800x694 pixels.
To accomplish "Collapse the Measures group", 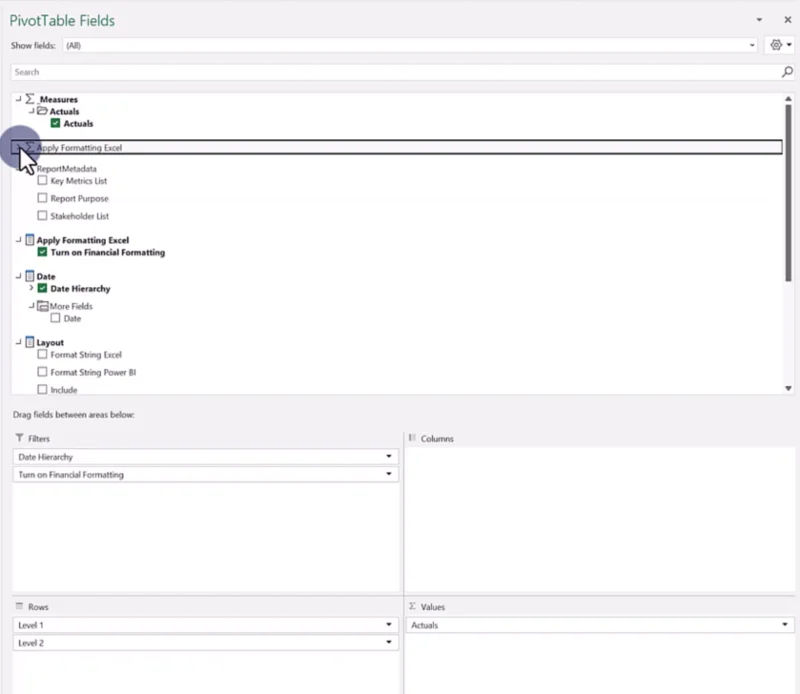I will (18, 98).
